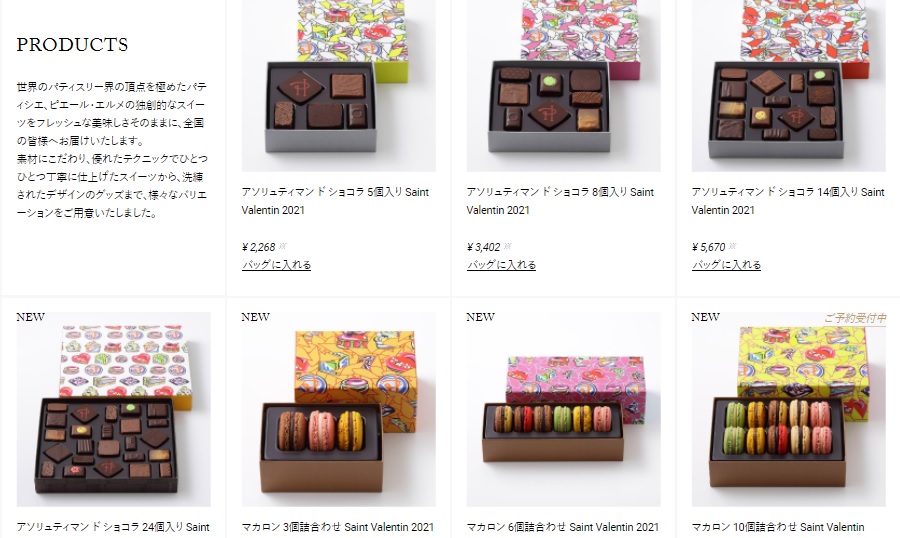The width and height of the screenshot is (900, 538).
Task: Open the 14-piece chocolate box image
Action: pyautogui.click(x=789, y=86)
